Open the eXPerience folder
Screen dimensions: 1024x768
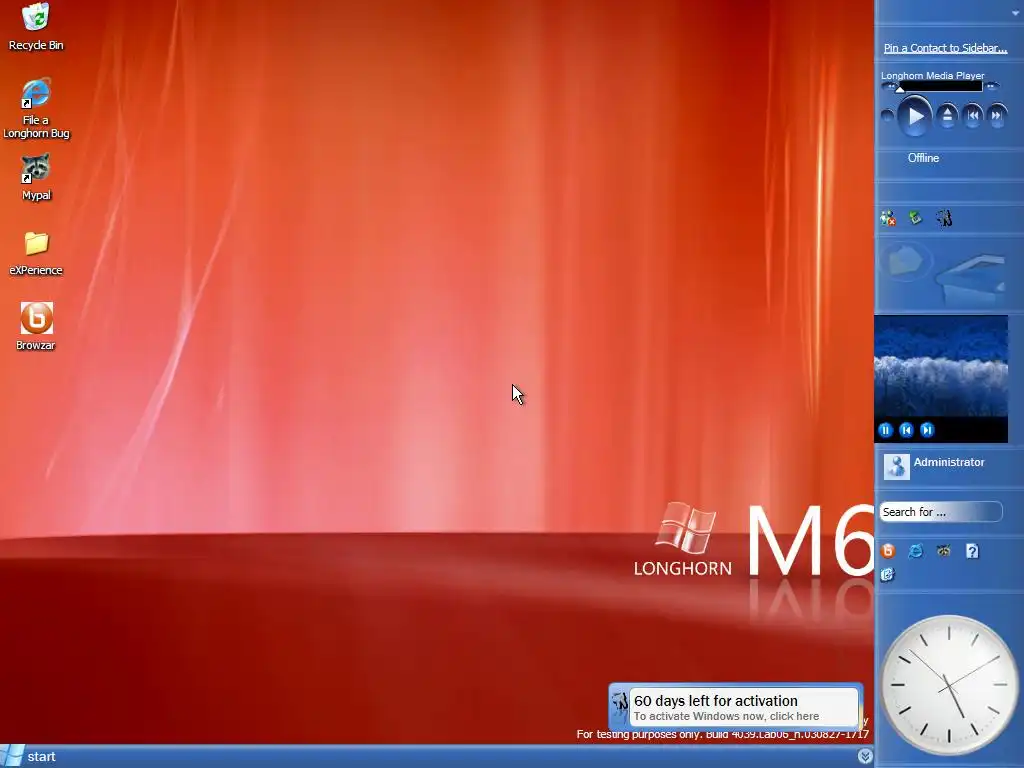pyautogui.click(x=36, y=253)
